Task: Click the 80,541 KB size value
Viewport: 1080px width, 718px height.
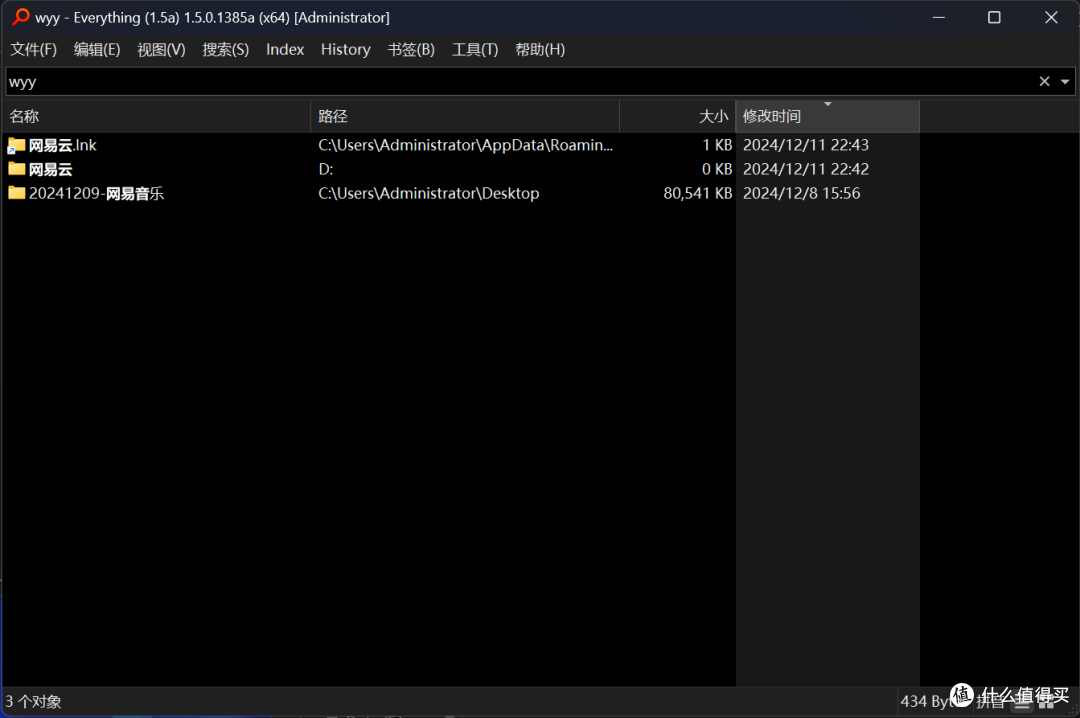Action: pos(698,193)
